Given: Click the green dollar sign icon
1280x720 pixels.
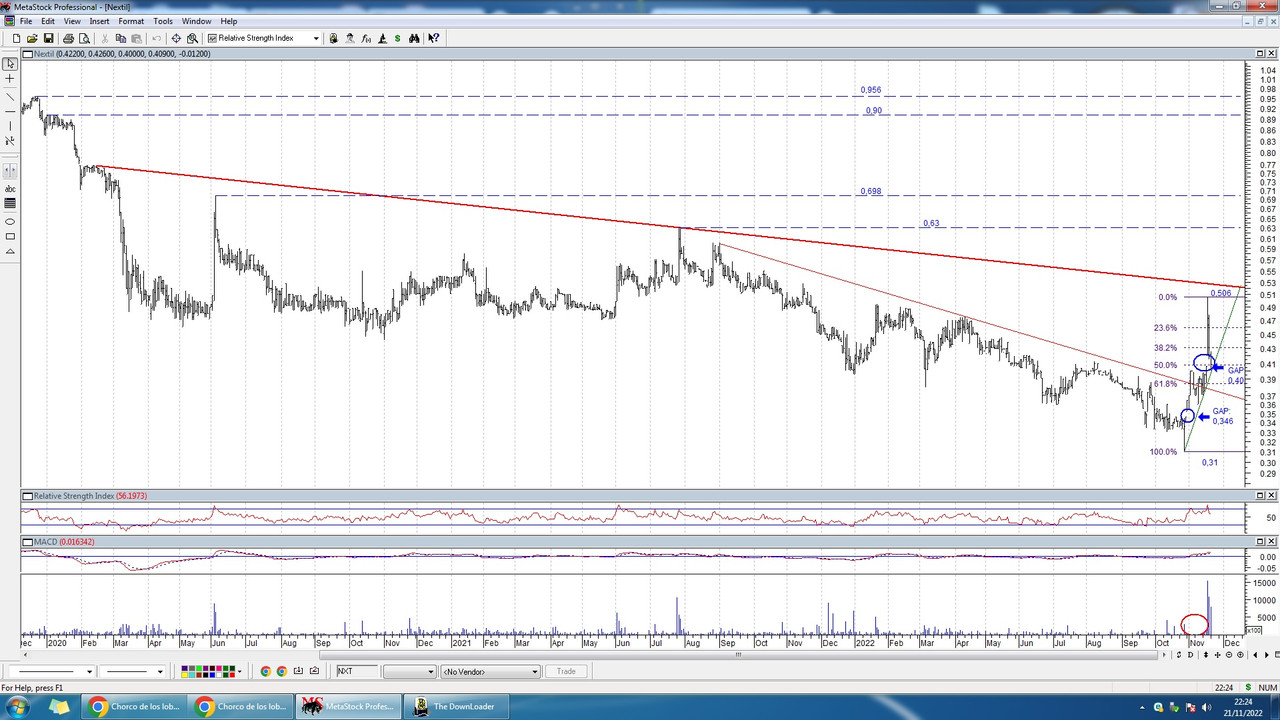Looking at the screenshot, I should click(x=397, y=38).
